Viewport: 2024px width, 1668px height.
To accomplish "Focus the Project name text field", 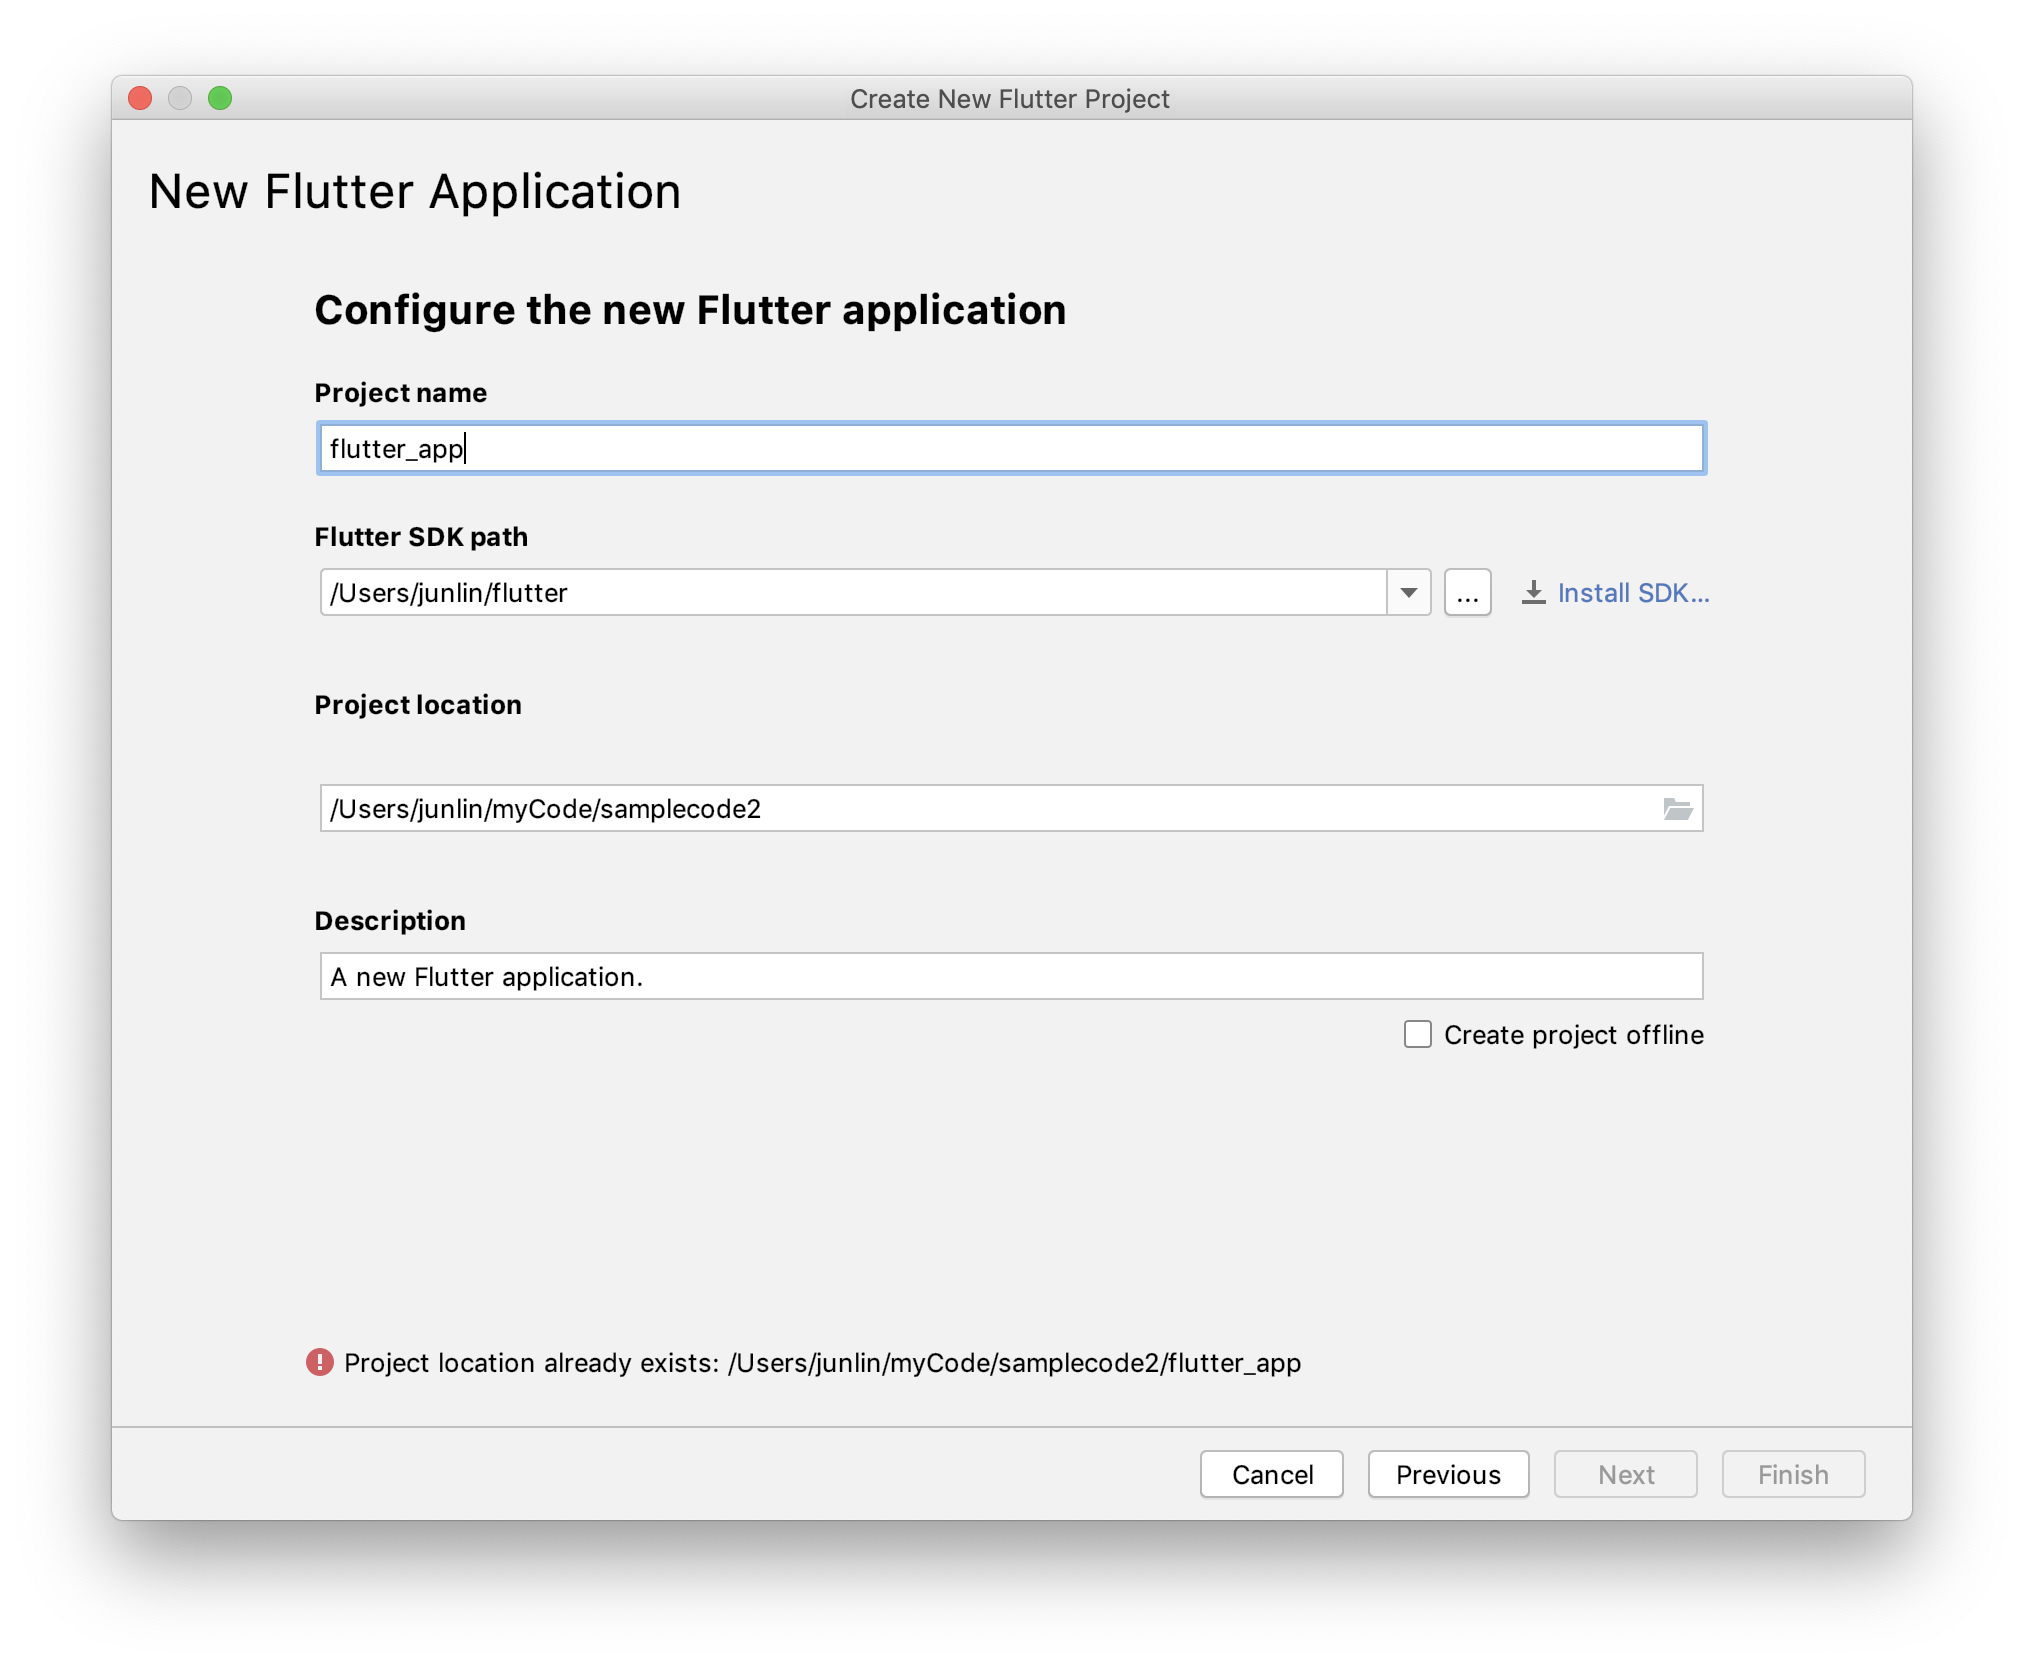I will 1010,448.
